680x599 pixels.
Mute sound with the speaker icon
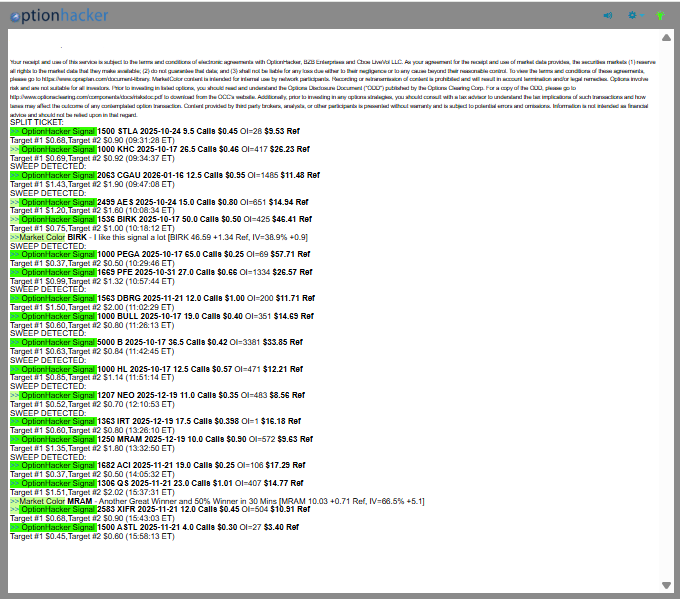(x=608, y=15)
